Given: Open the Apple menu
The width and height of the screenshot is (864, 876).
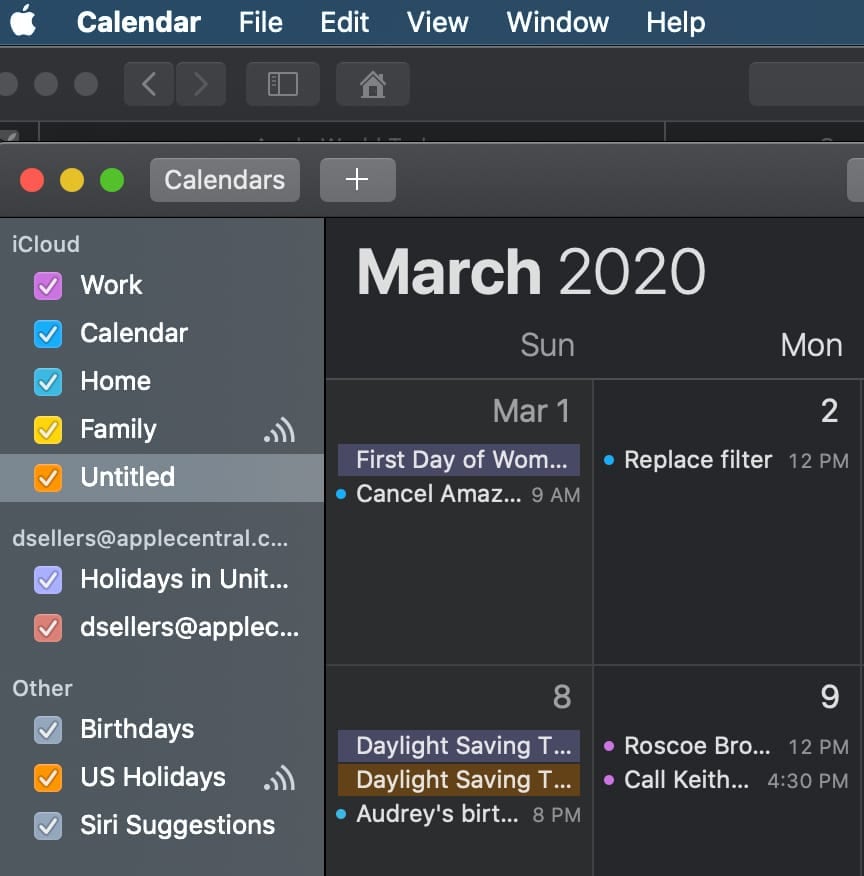Looking at the screenshot, I should 23,21.
